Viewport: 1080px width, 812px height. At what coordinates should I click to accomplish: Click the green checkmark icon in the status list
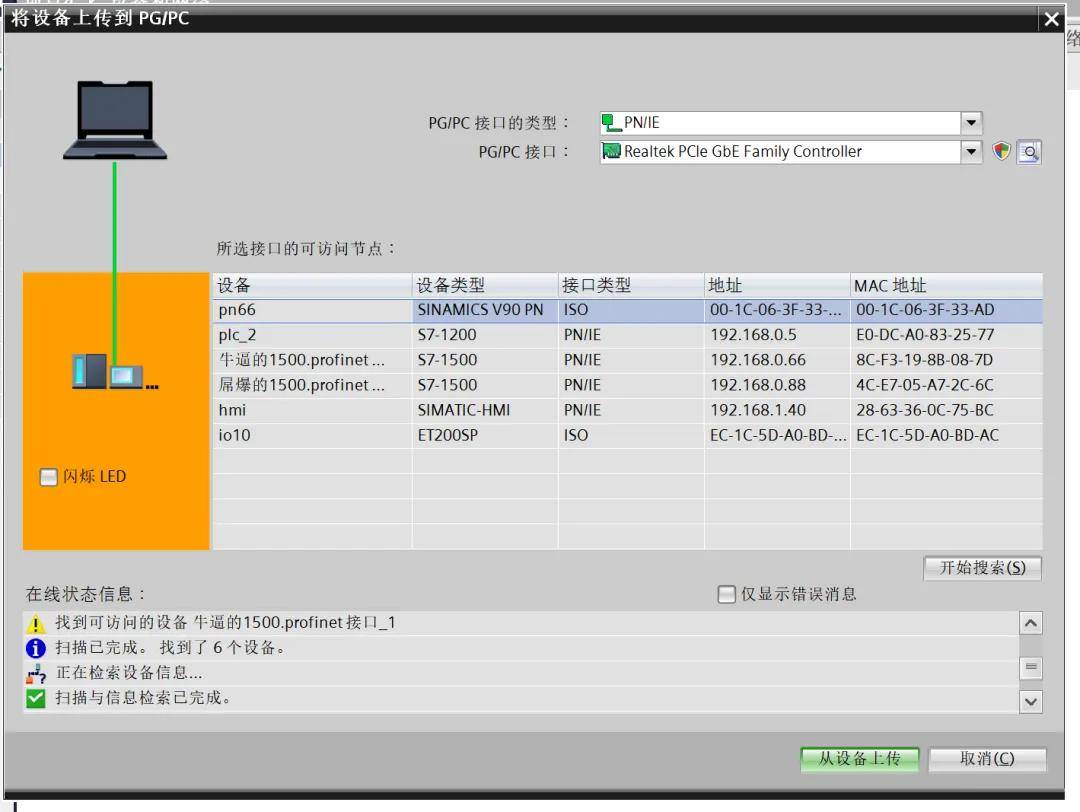(35, 698)
